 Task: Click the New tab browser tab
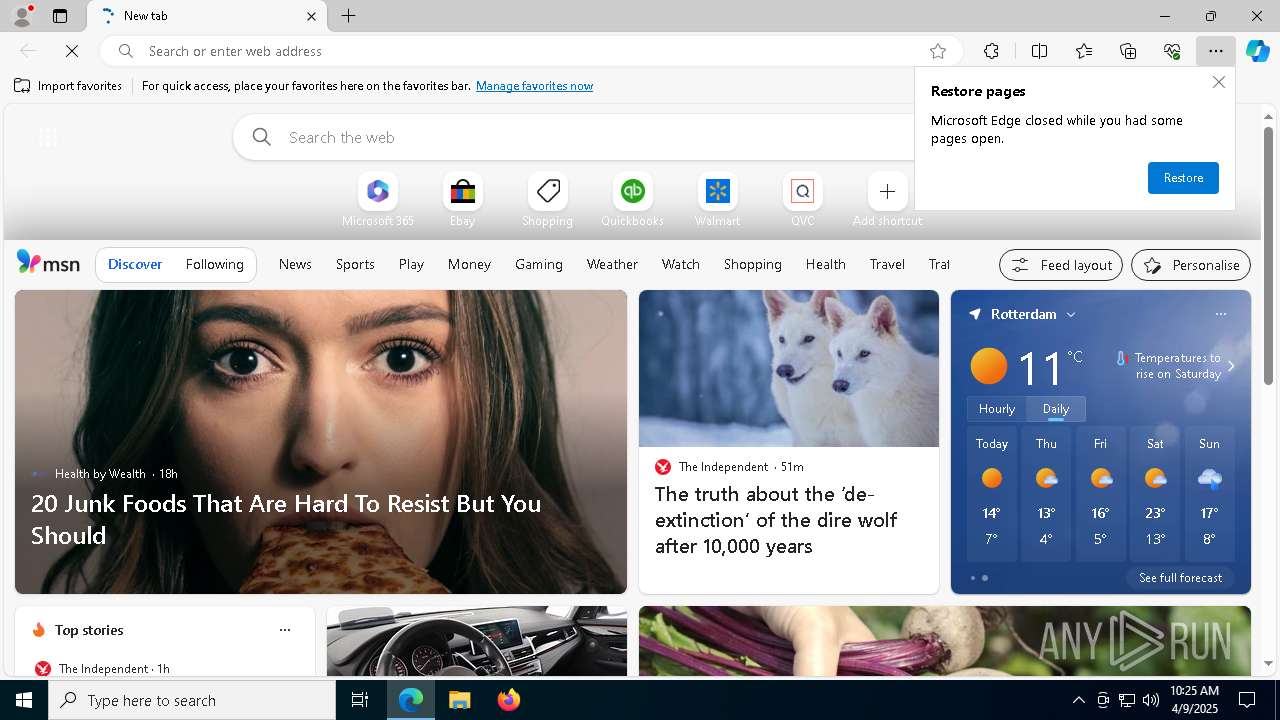pyautogui.click(x=207, y=16)
